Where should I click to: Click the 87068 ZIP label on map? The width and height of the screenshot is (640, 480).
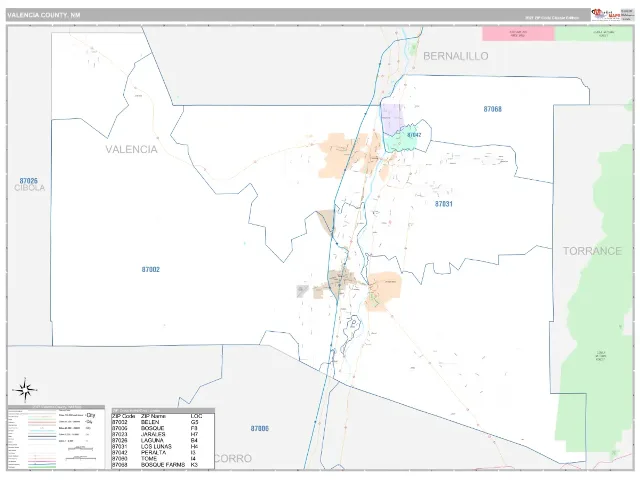pyautogui.click(x=493, y=109)
